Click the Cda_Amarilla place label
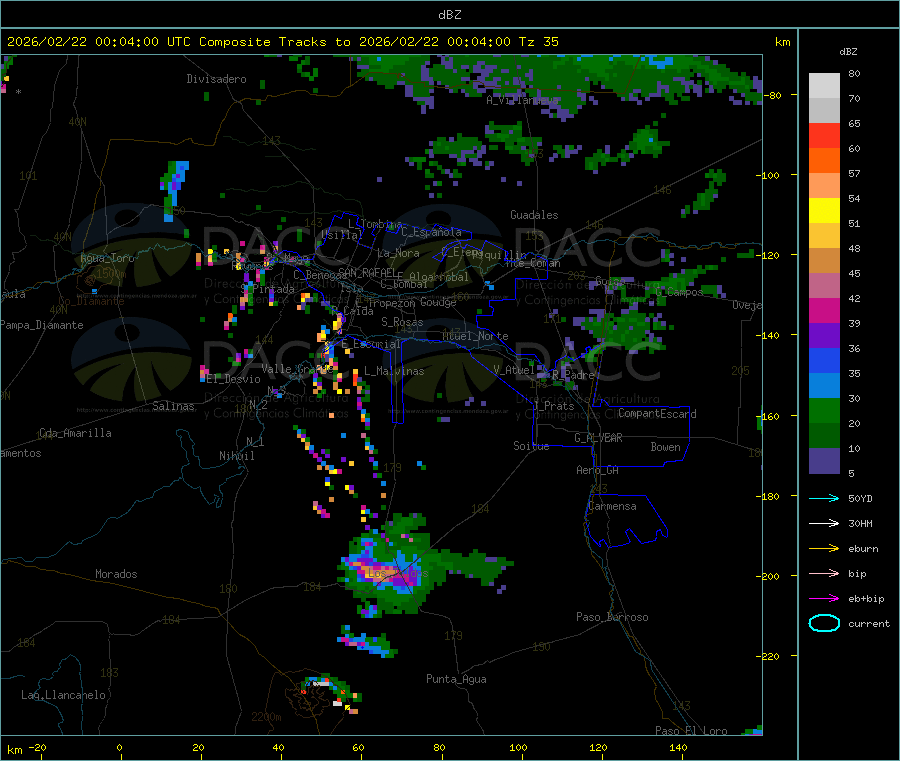The image size is (900, 761). 75,433
